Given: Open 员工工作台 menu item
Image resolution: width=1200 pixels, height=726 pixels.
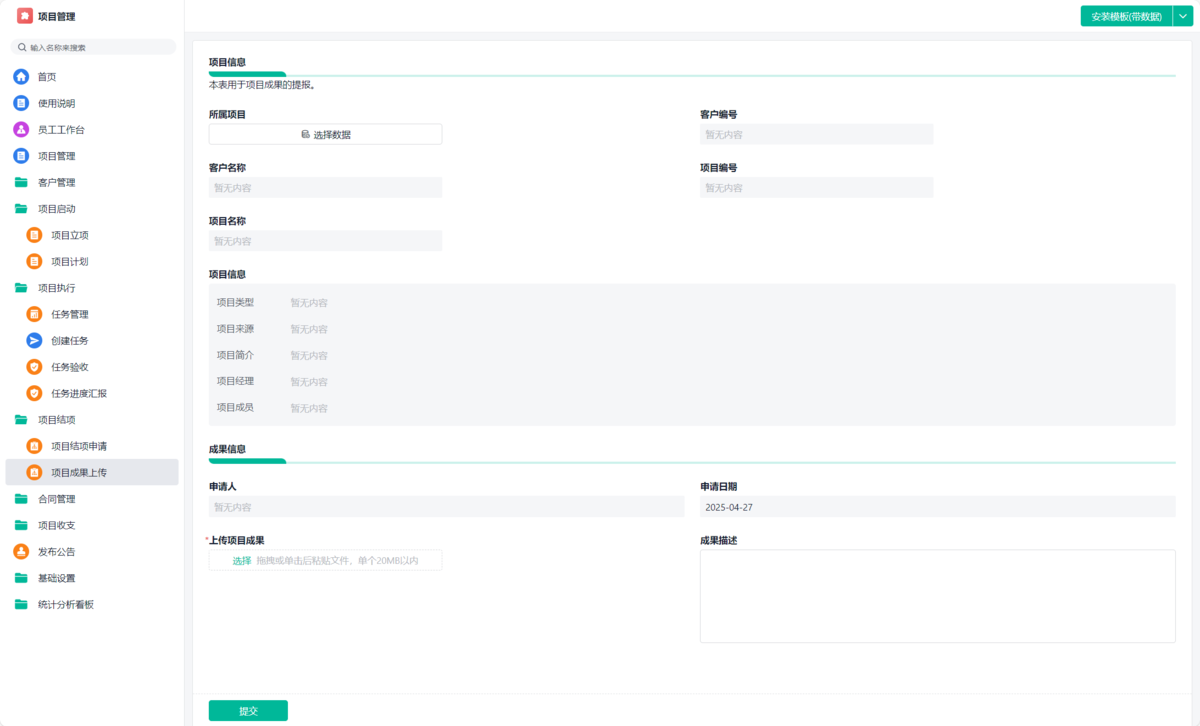Looking at the screenshot, I should (x=92, y=130).
